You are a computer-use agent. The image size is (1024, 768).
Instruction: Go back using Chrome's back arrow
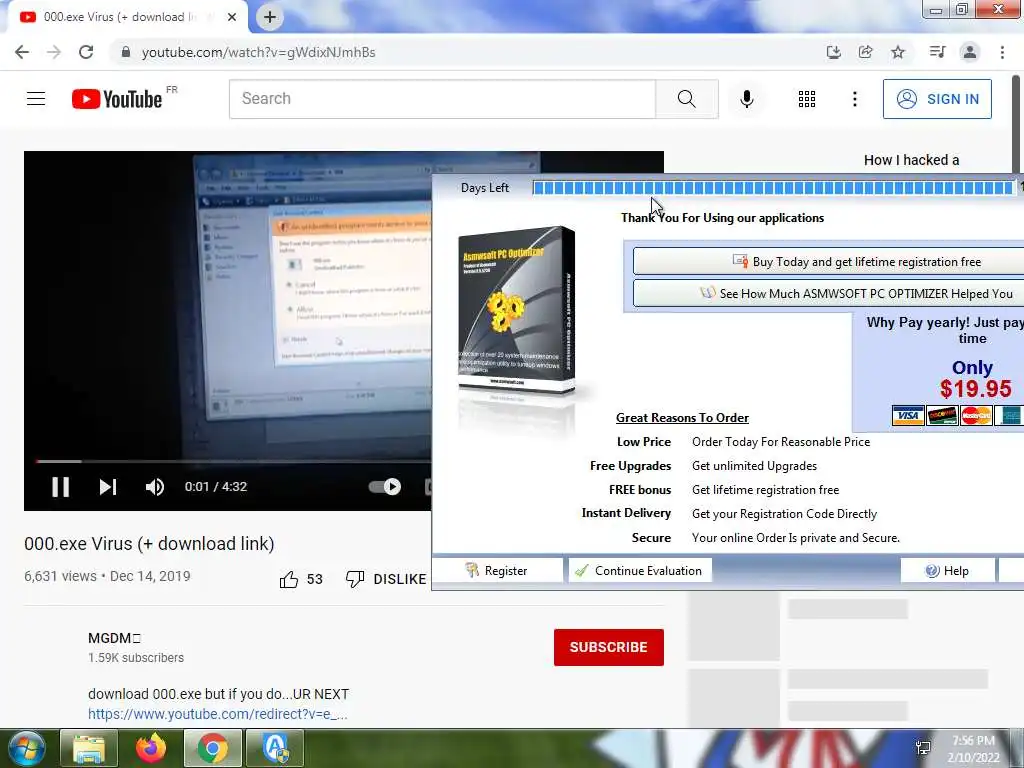pyautogui.click(x=22, y=52)
